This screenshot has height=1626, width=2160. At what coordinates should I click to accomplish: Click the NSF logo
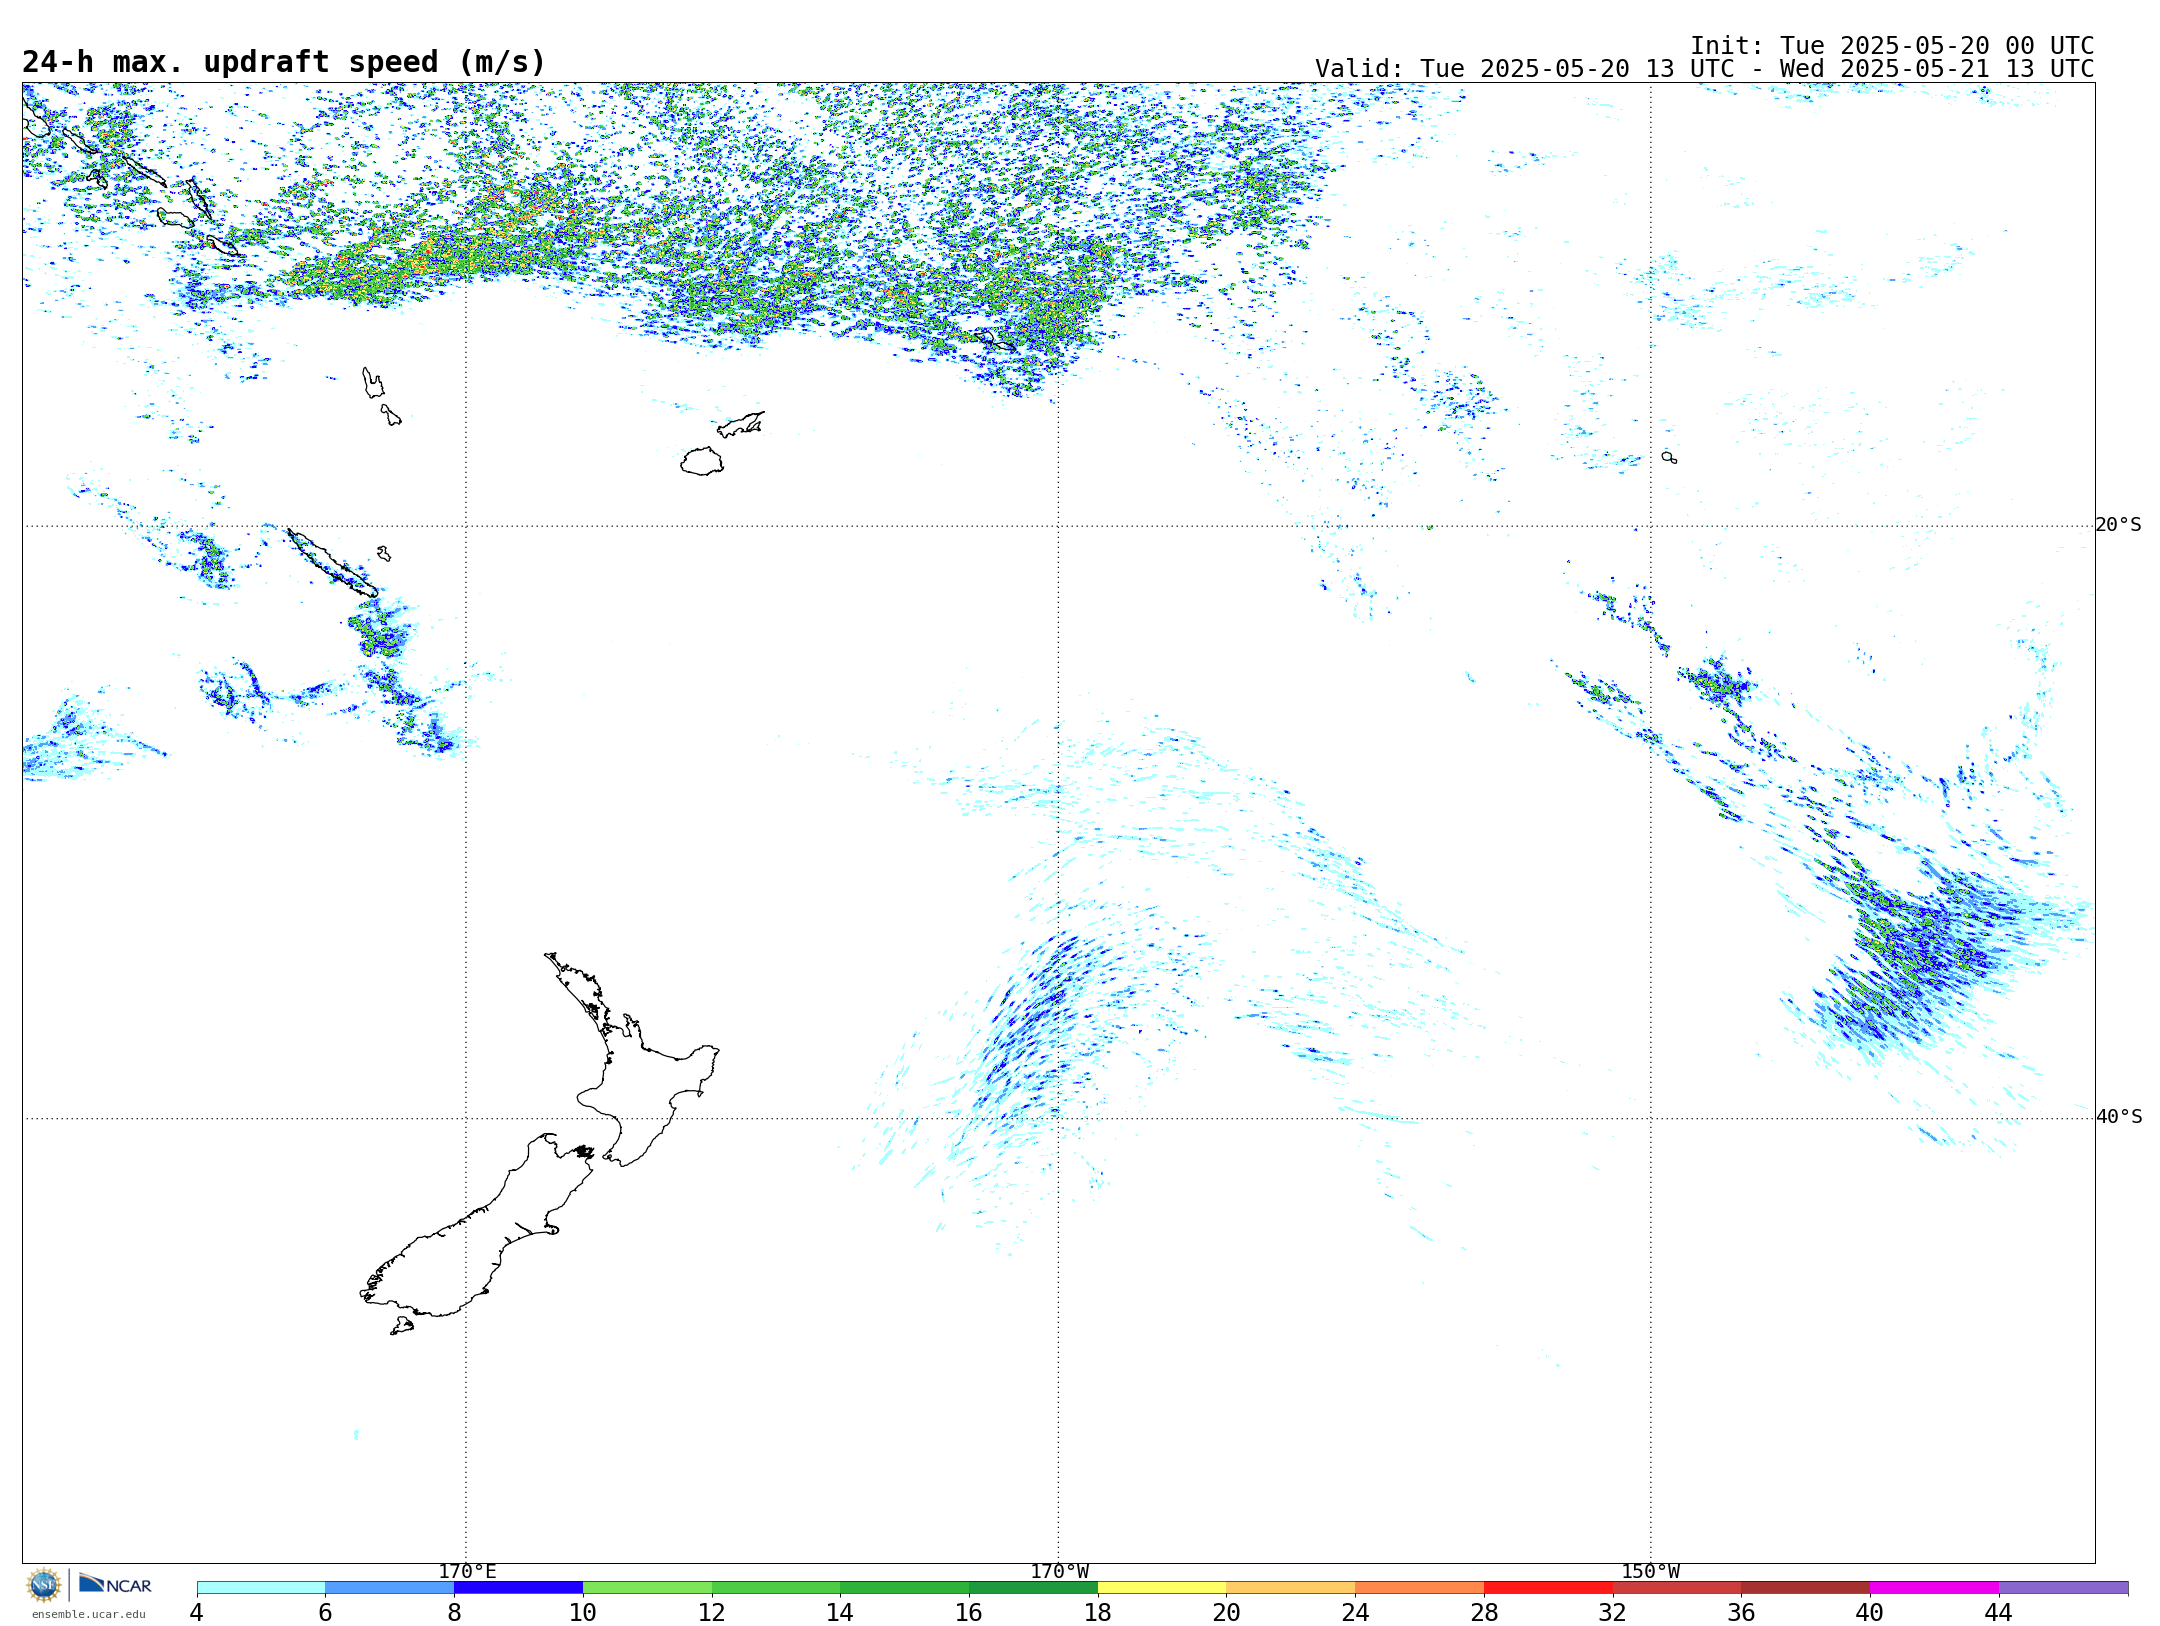tap(44, 1585)
